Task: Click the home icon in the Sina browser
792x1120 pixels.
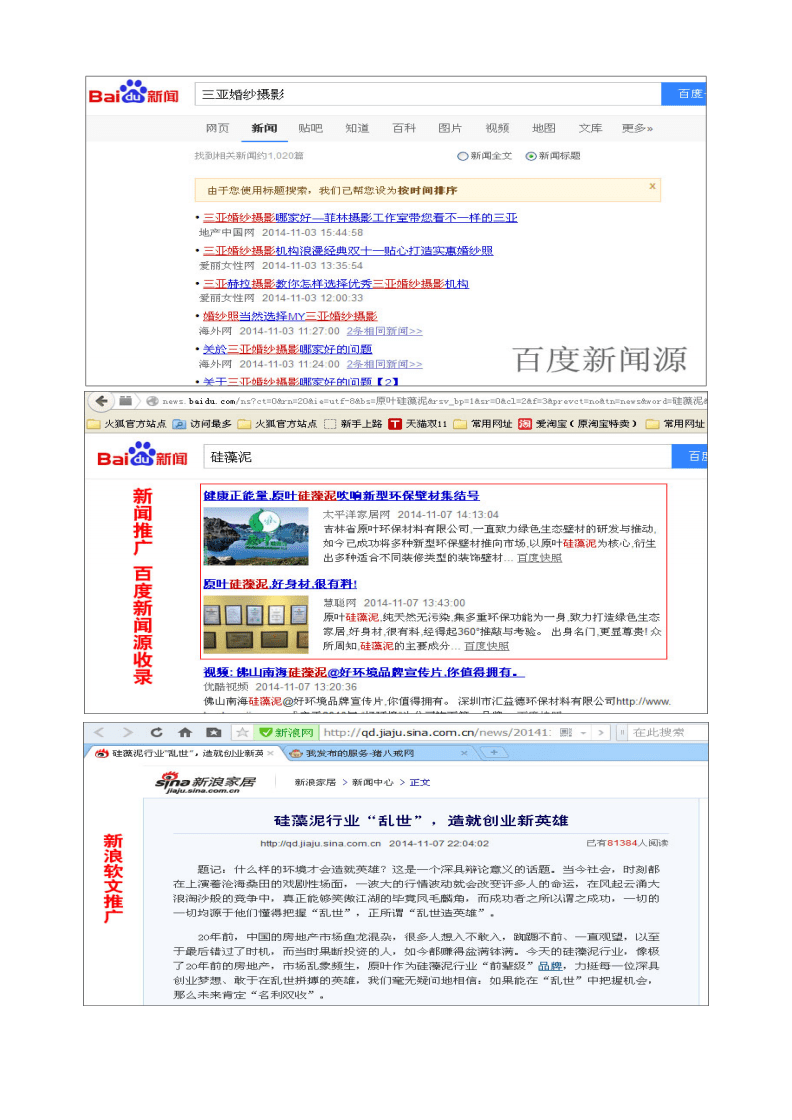Action: 185,732
